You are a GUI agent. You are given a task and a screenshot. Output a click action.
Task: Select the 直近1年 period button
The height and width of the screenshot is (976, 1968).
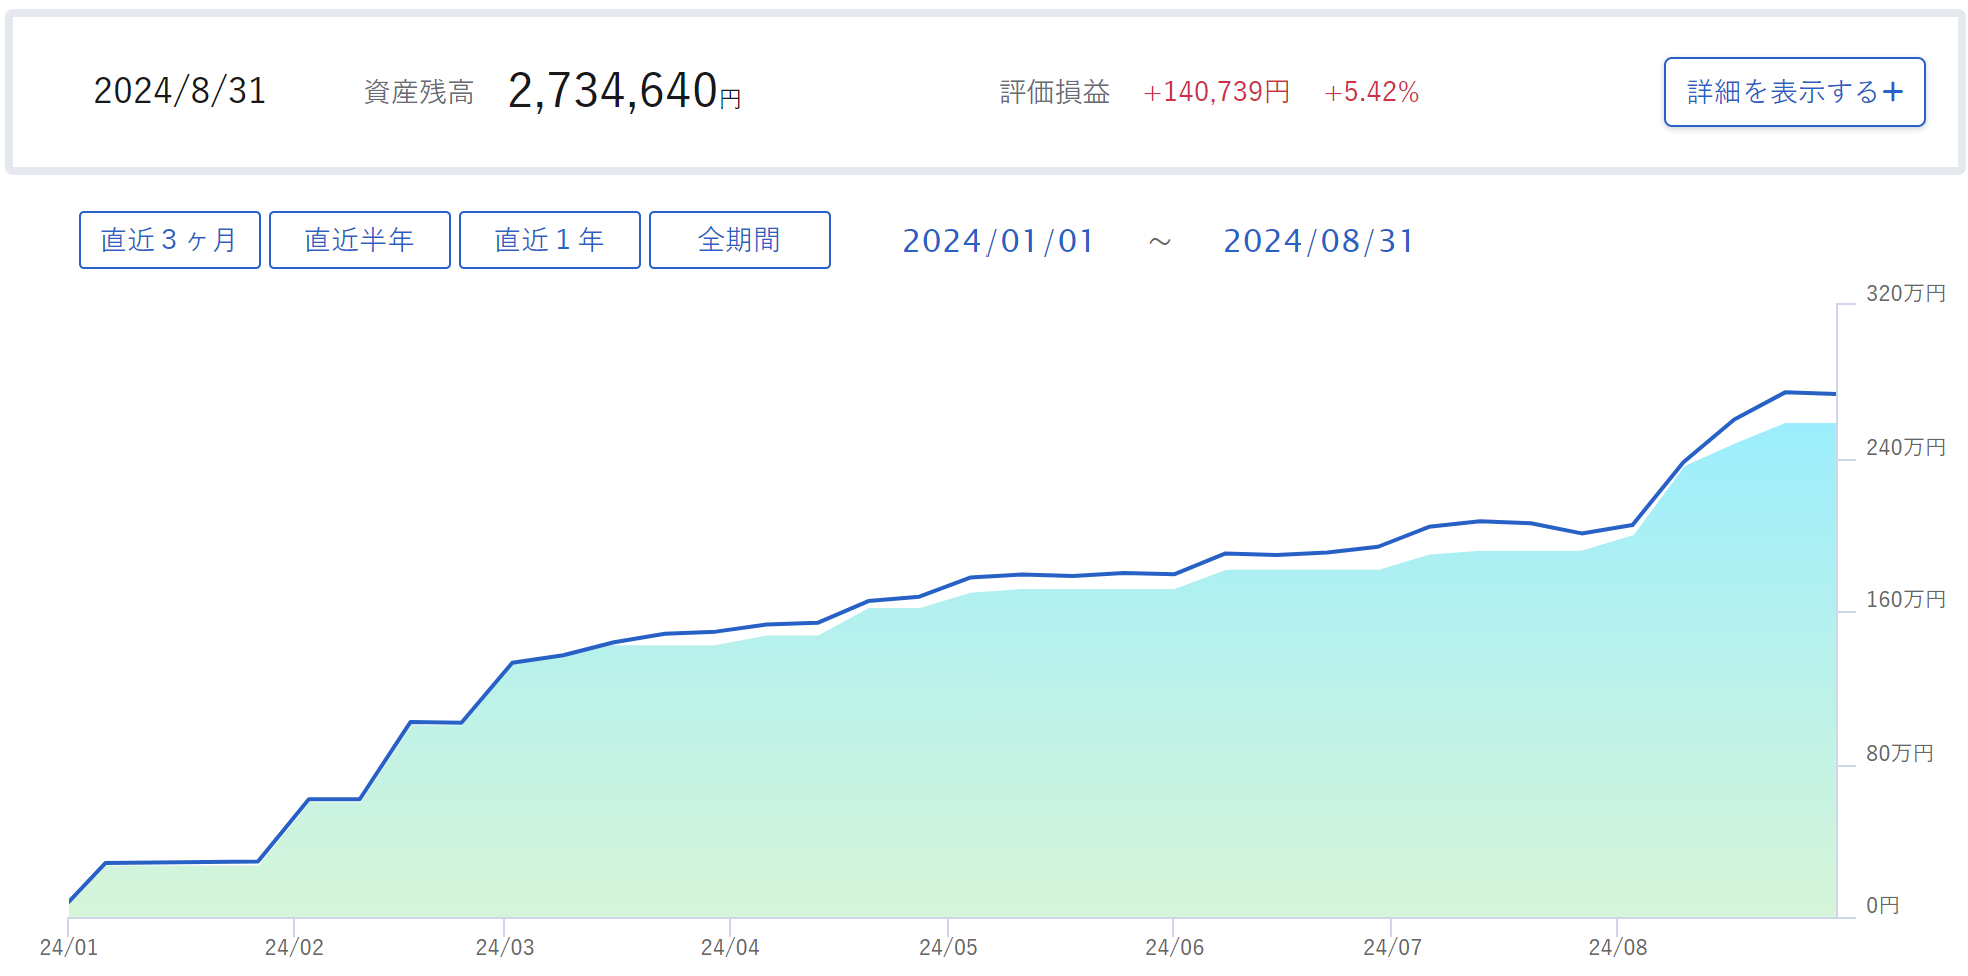point(550,240)
